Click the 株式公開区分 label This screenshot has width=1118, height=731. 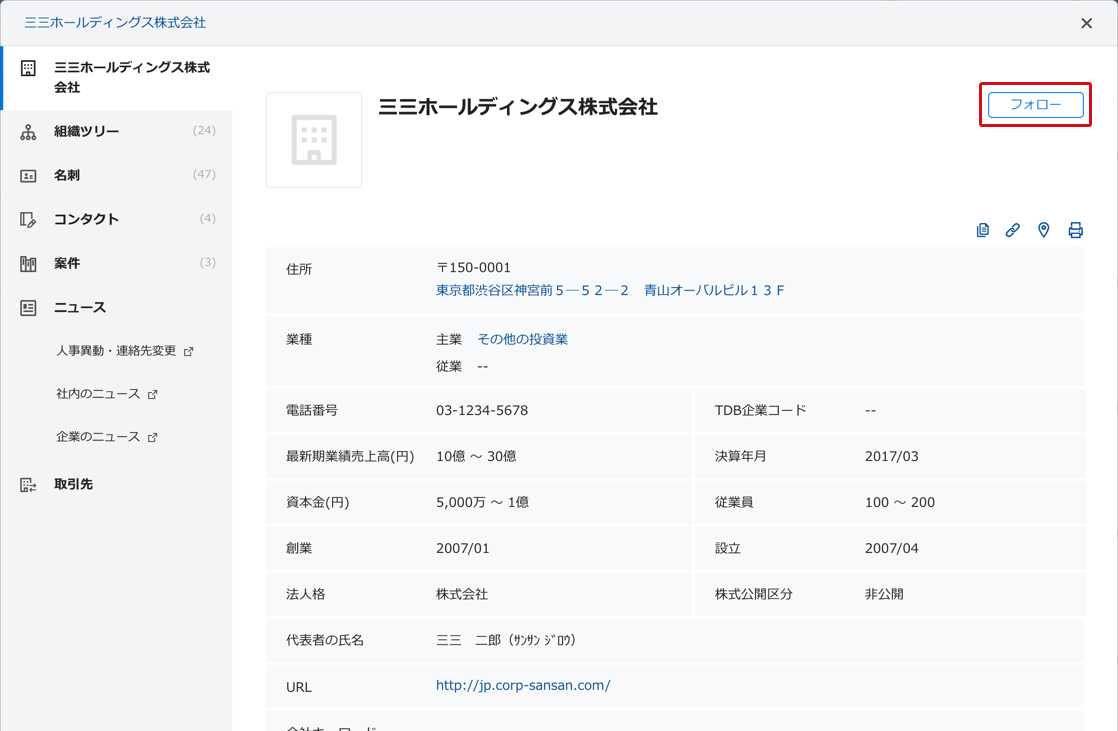pos(754,594)
